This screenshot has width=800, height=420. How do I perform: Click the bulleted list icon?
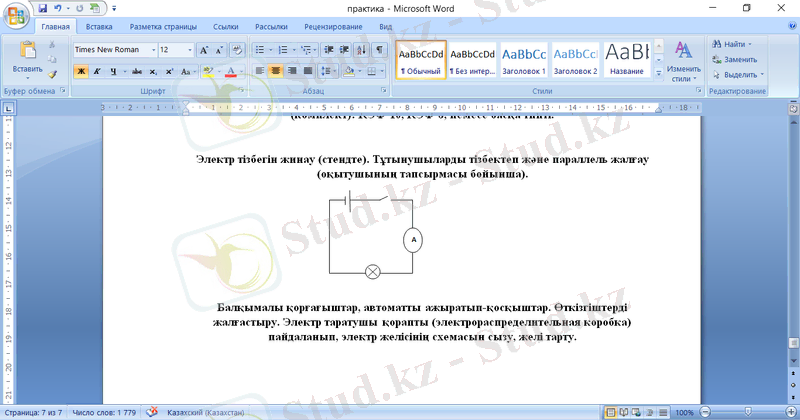[x=260, y=49]
